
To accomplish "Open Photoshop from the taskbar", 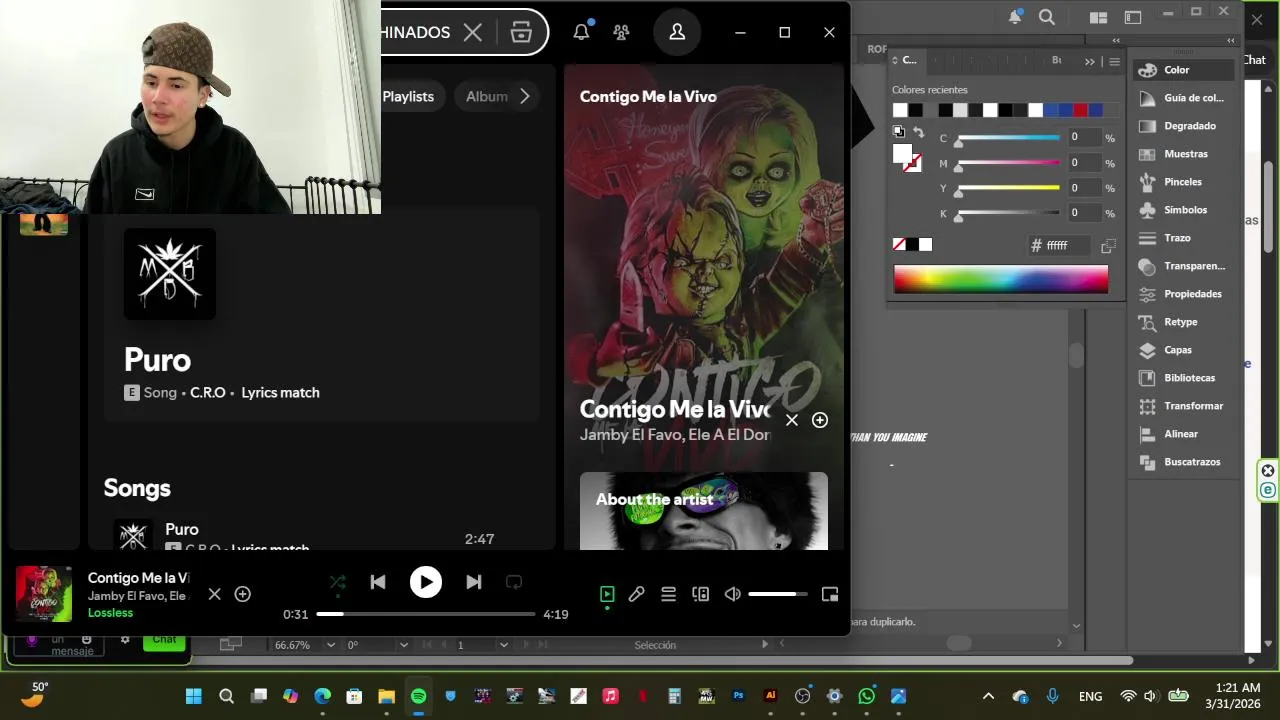I will [x=738, y=696].
